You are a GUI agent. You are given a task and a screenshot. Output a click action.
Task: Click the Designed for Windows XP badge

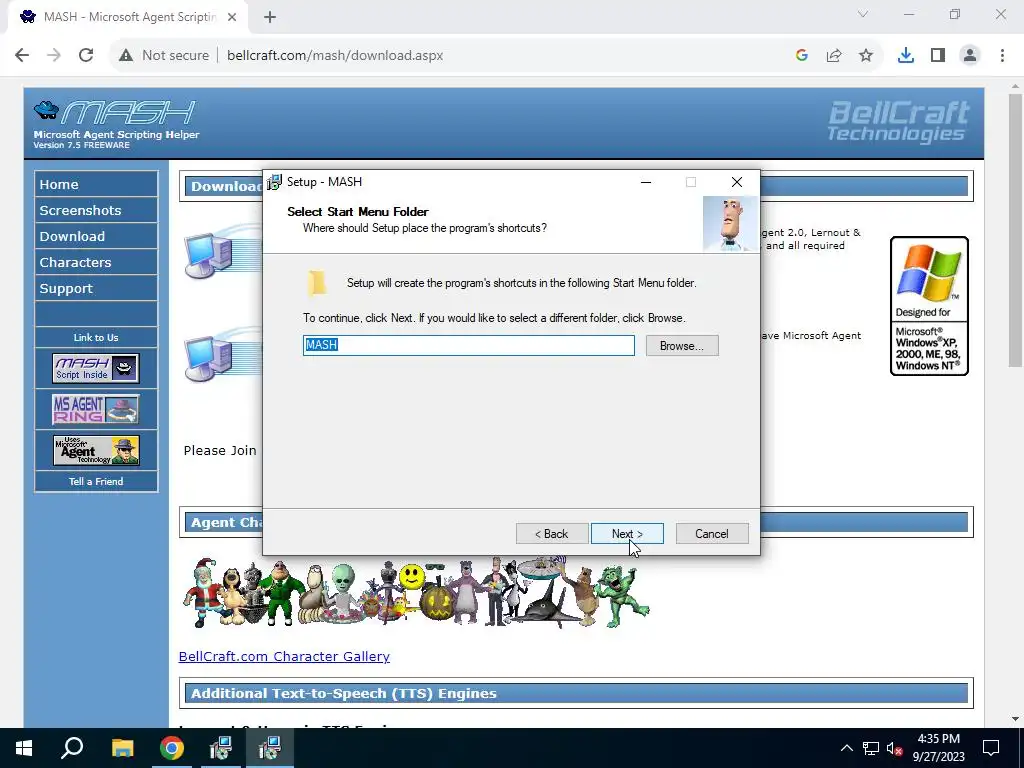click(929, 306)
